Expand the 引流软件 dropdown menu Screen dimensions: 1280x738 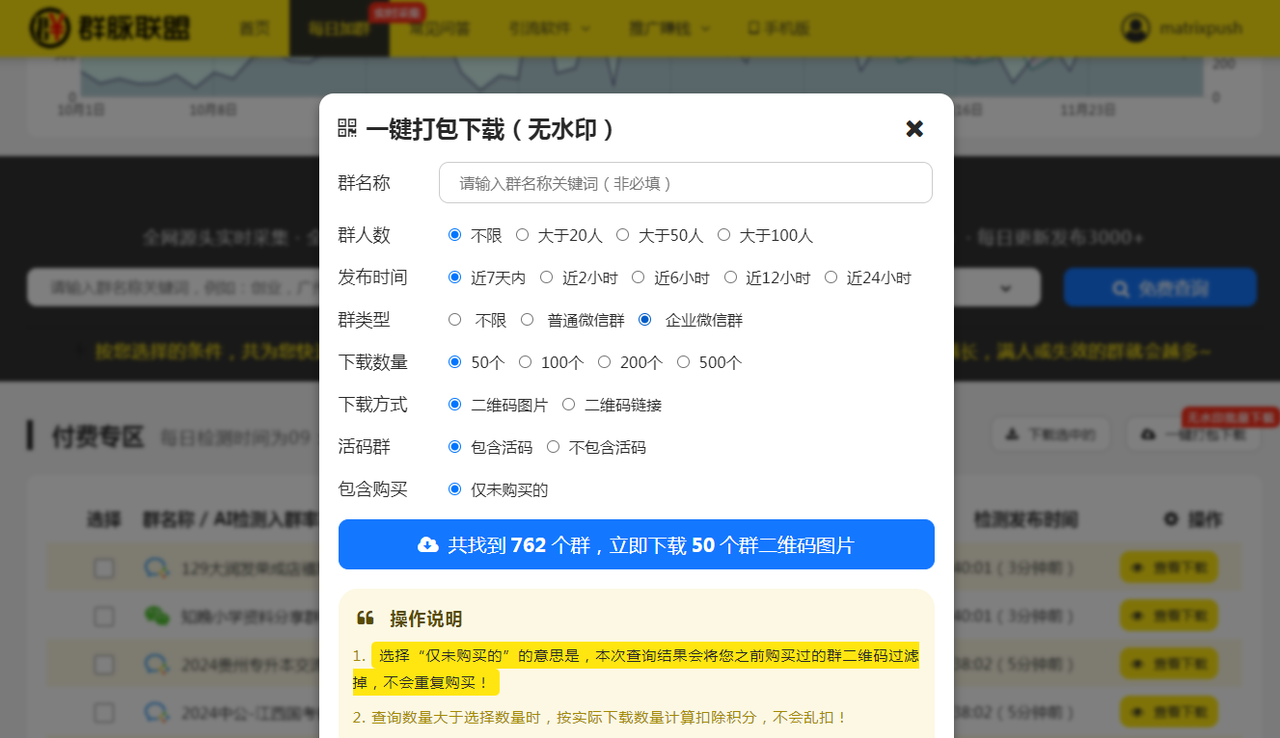pos(550,28)
